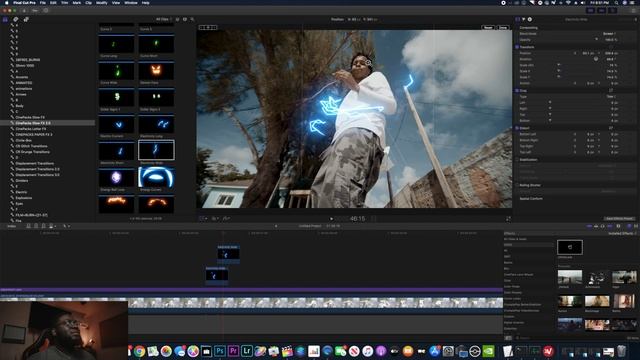Image resolution: width=640 pixels, height=360 pixels.
Task: Open the viewer transform tool dropdown
Action: (203, 219)
